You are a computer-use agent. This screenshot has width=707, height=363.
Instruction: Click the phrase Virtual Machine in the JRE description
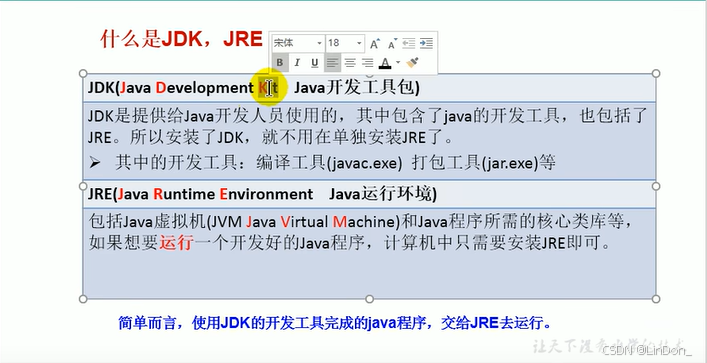click(x=338, y=221)
